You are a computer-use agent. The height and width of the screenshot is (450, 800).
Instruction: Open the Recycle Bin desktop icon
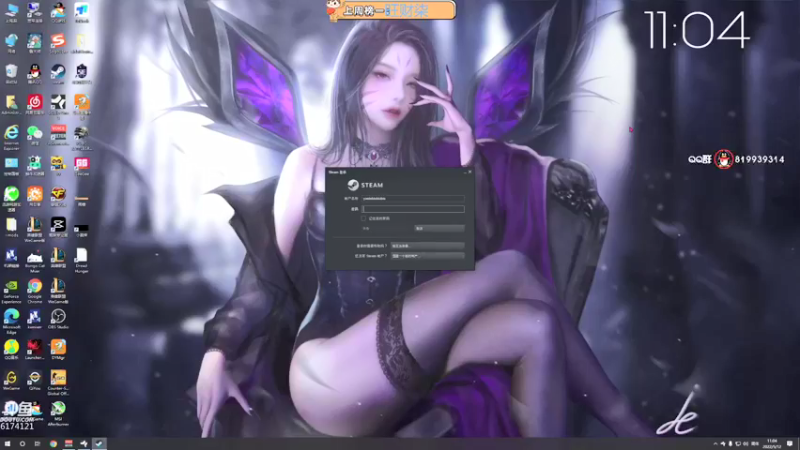pos(11,73)
